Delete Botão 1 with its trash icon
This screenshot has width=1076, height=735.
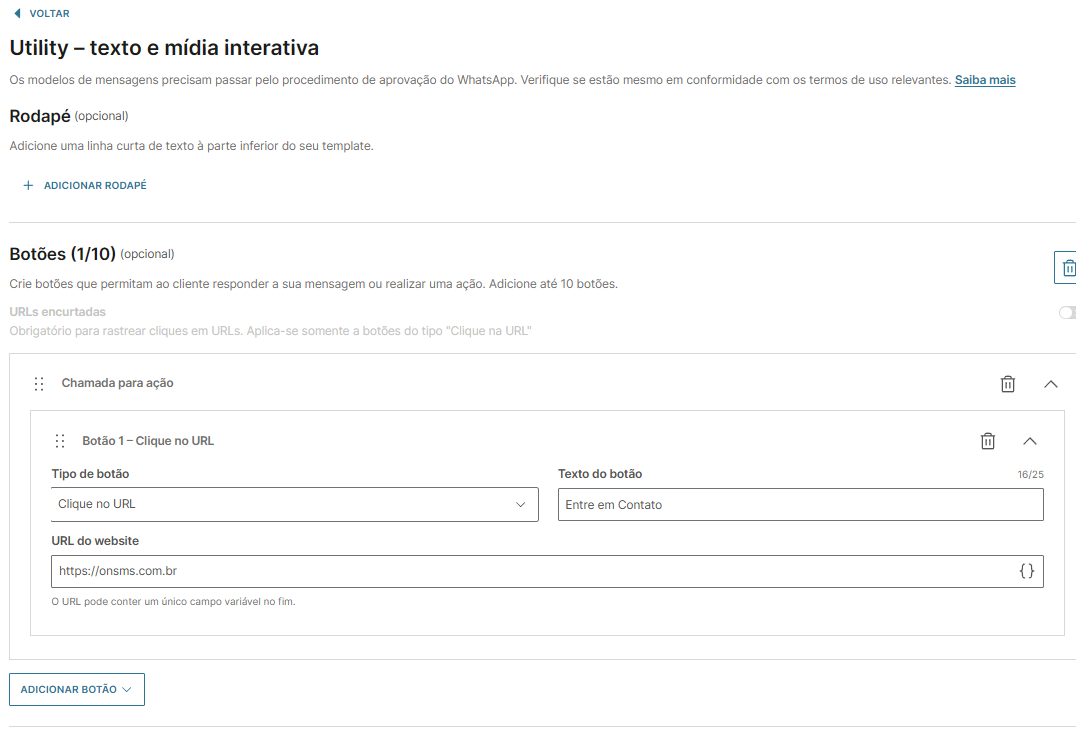pos(987,441)
